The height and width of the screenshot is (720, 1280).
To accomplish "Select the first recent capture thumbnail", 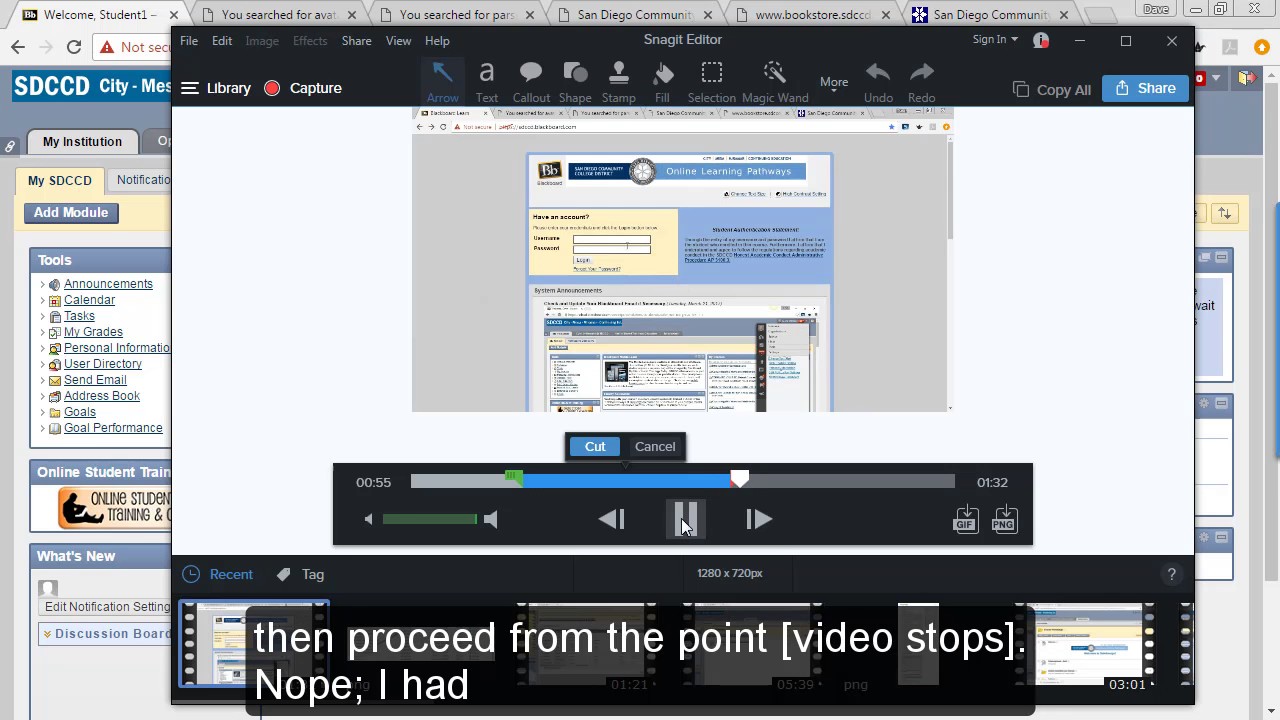I will point(255,644).
